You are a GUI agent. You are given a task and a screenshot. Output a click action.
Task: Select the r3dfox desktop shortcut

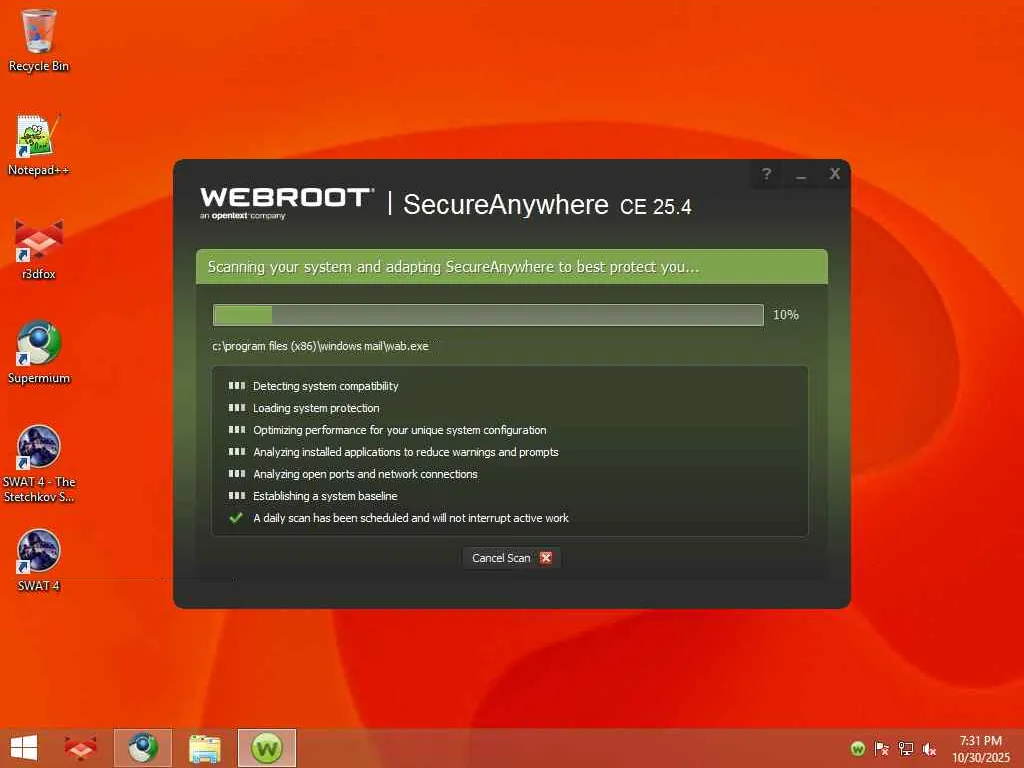click(39, 249)
